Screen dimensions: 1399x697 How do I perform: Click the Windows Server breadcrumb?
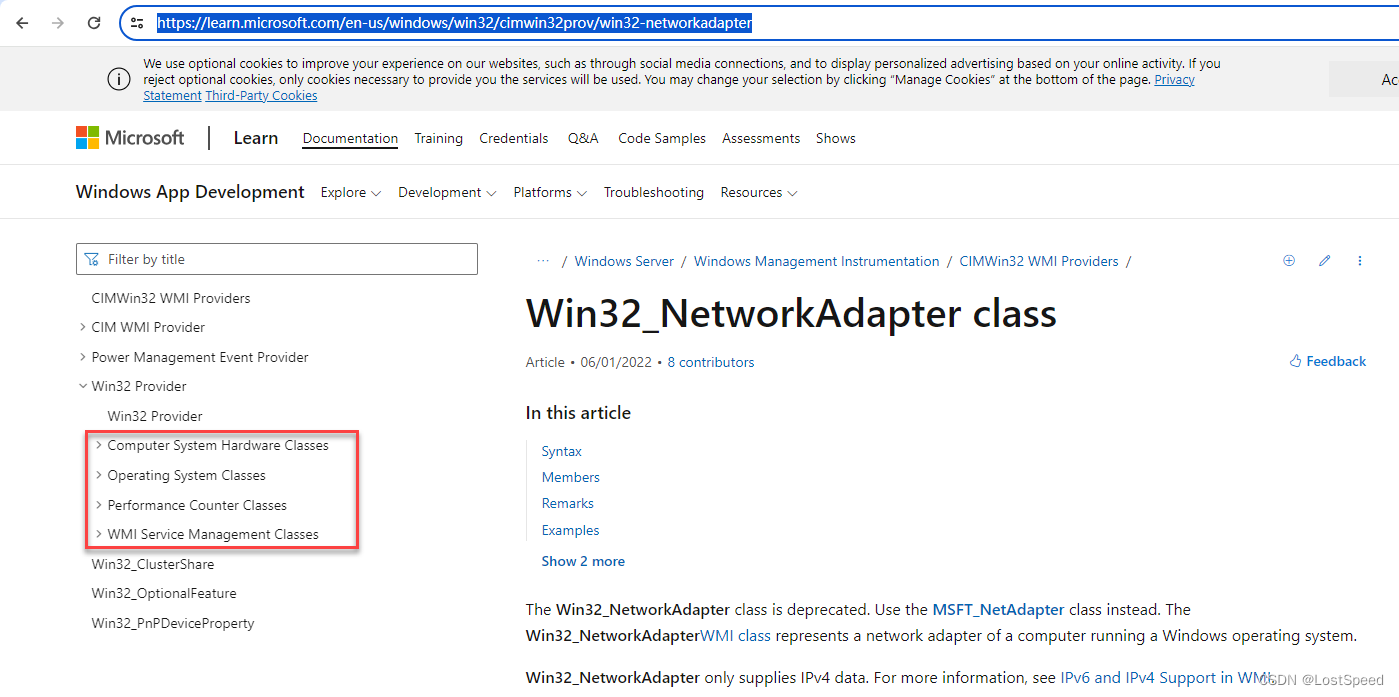(x=624, y=261)
